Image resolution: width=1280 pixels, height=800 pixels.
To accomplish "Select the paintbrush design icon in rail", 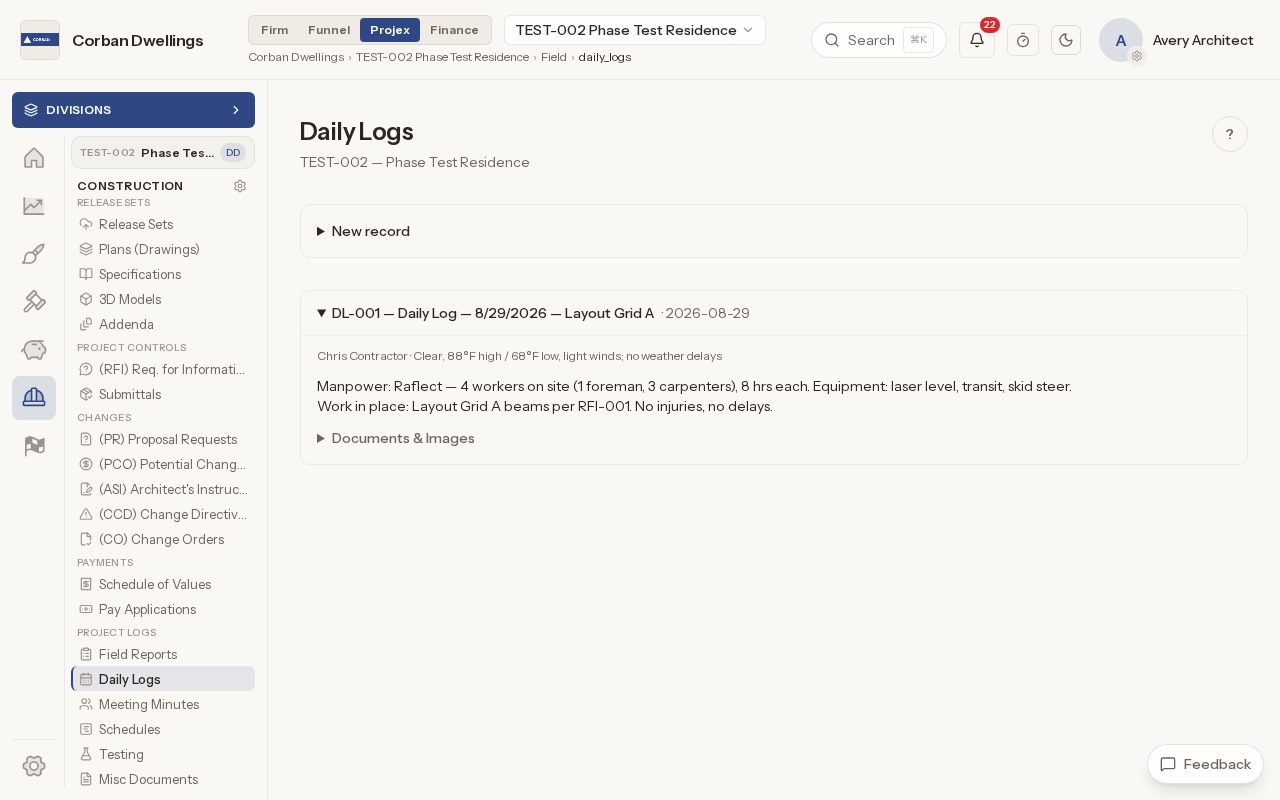I will coord(34,254).
